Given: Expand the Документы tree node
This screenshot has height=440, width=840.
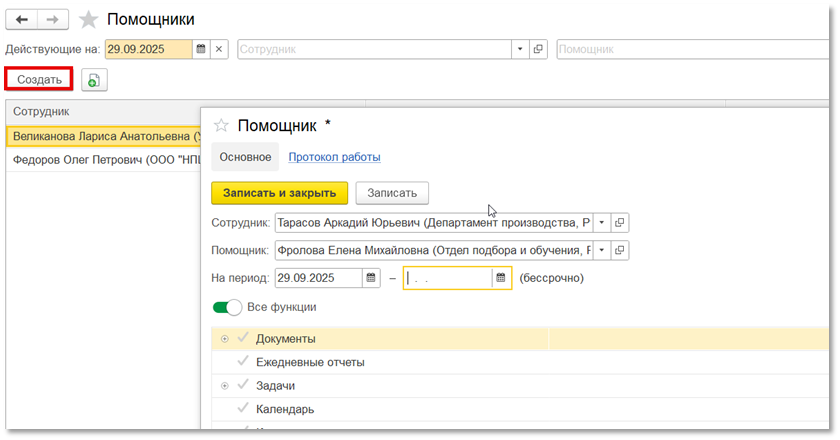Looking at the screenshot, I should [x=224, y=339].
